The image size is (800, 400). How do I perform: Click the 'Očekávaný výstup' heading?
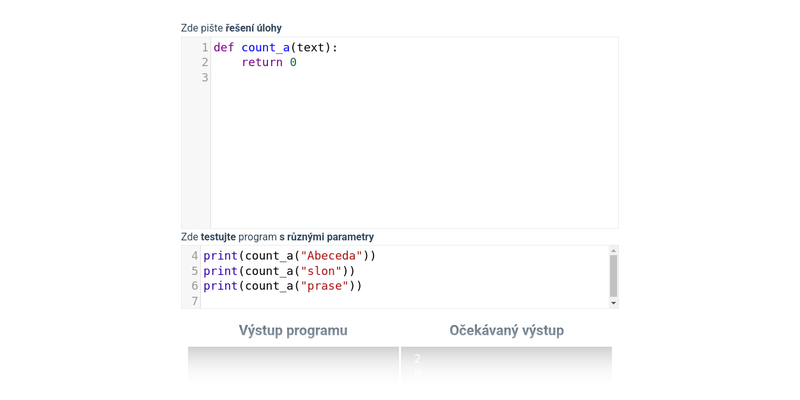pos(506,330)
